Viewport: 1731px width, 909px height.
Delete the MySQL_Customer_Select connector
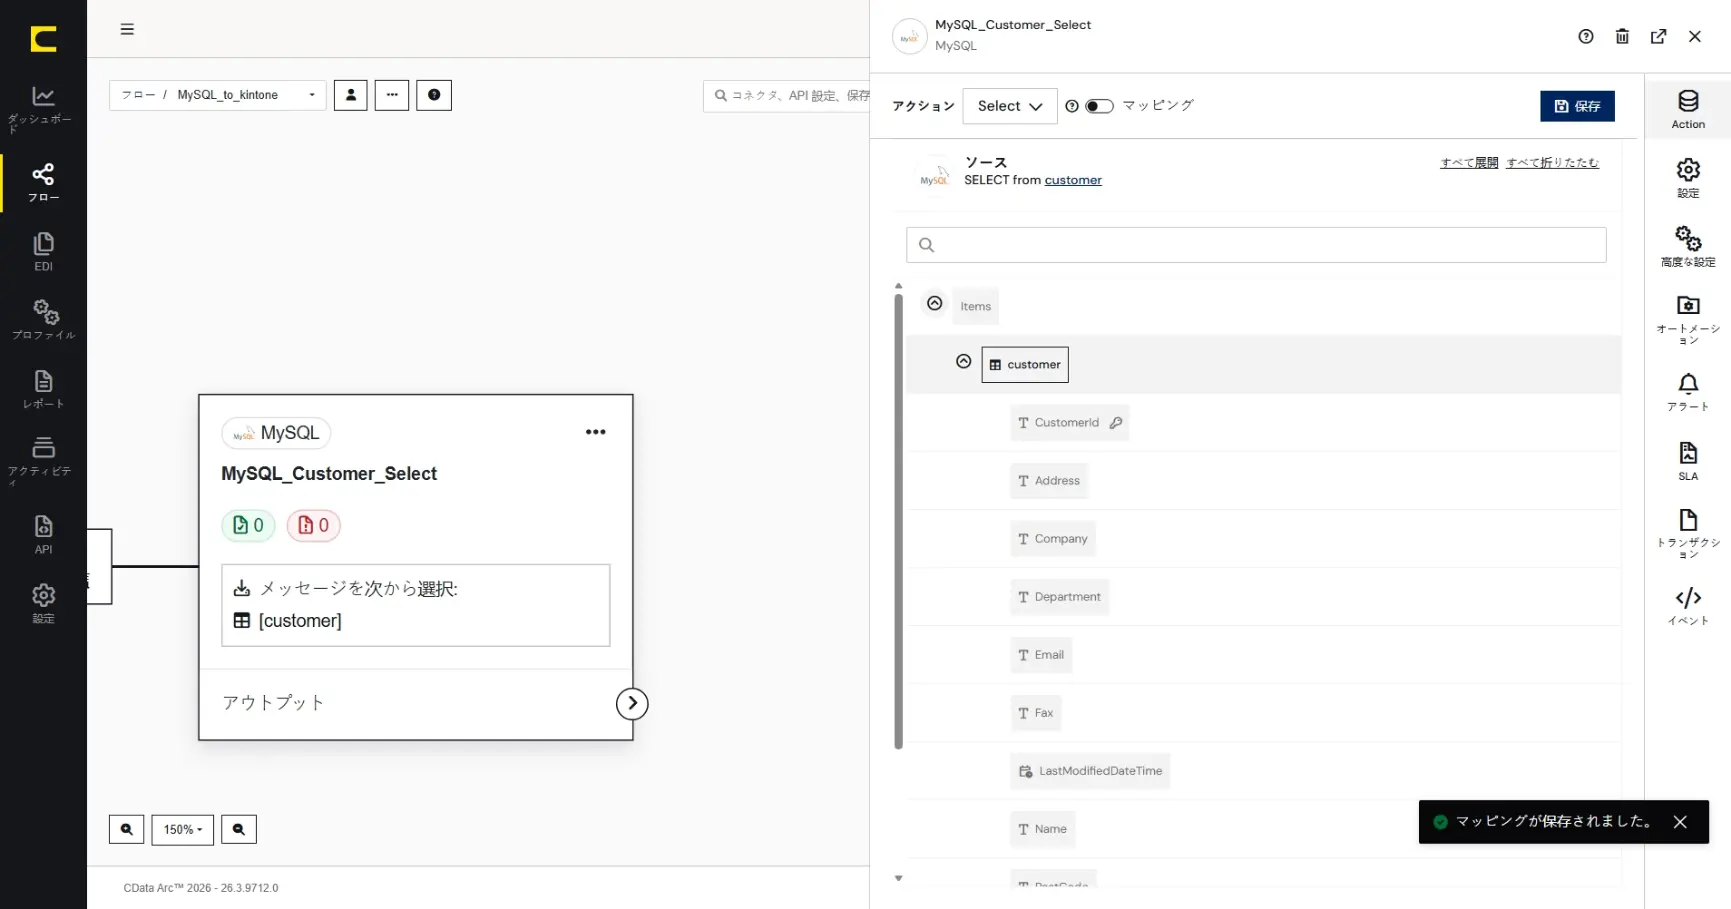(x=1622, y=37)
